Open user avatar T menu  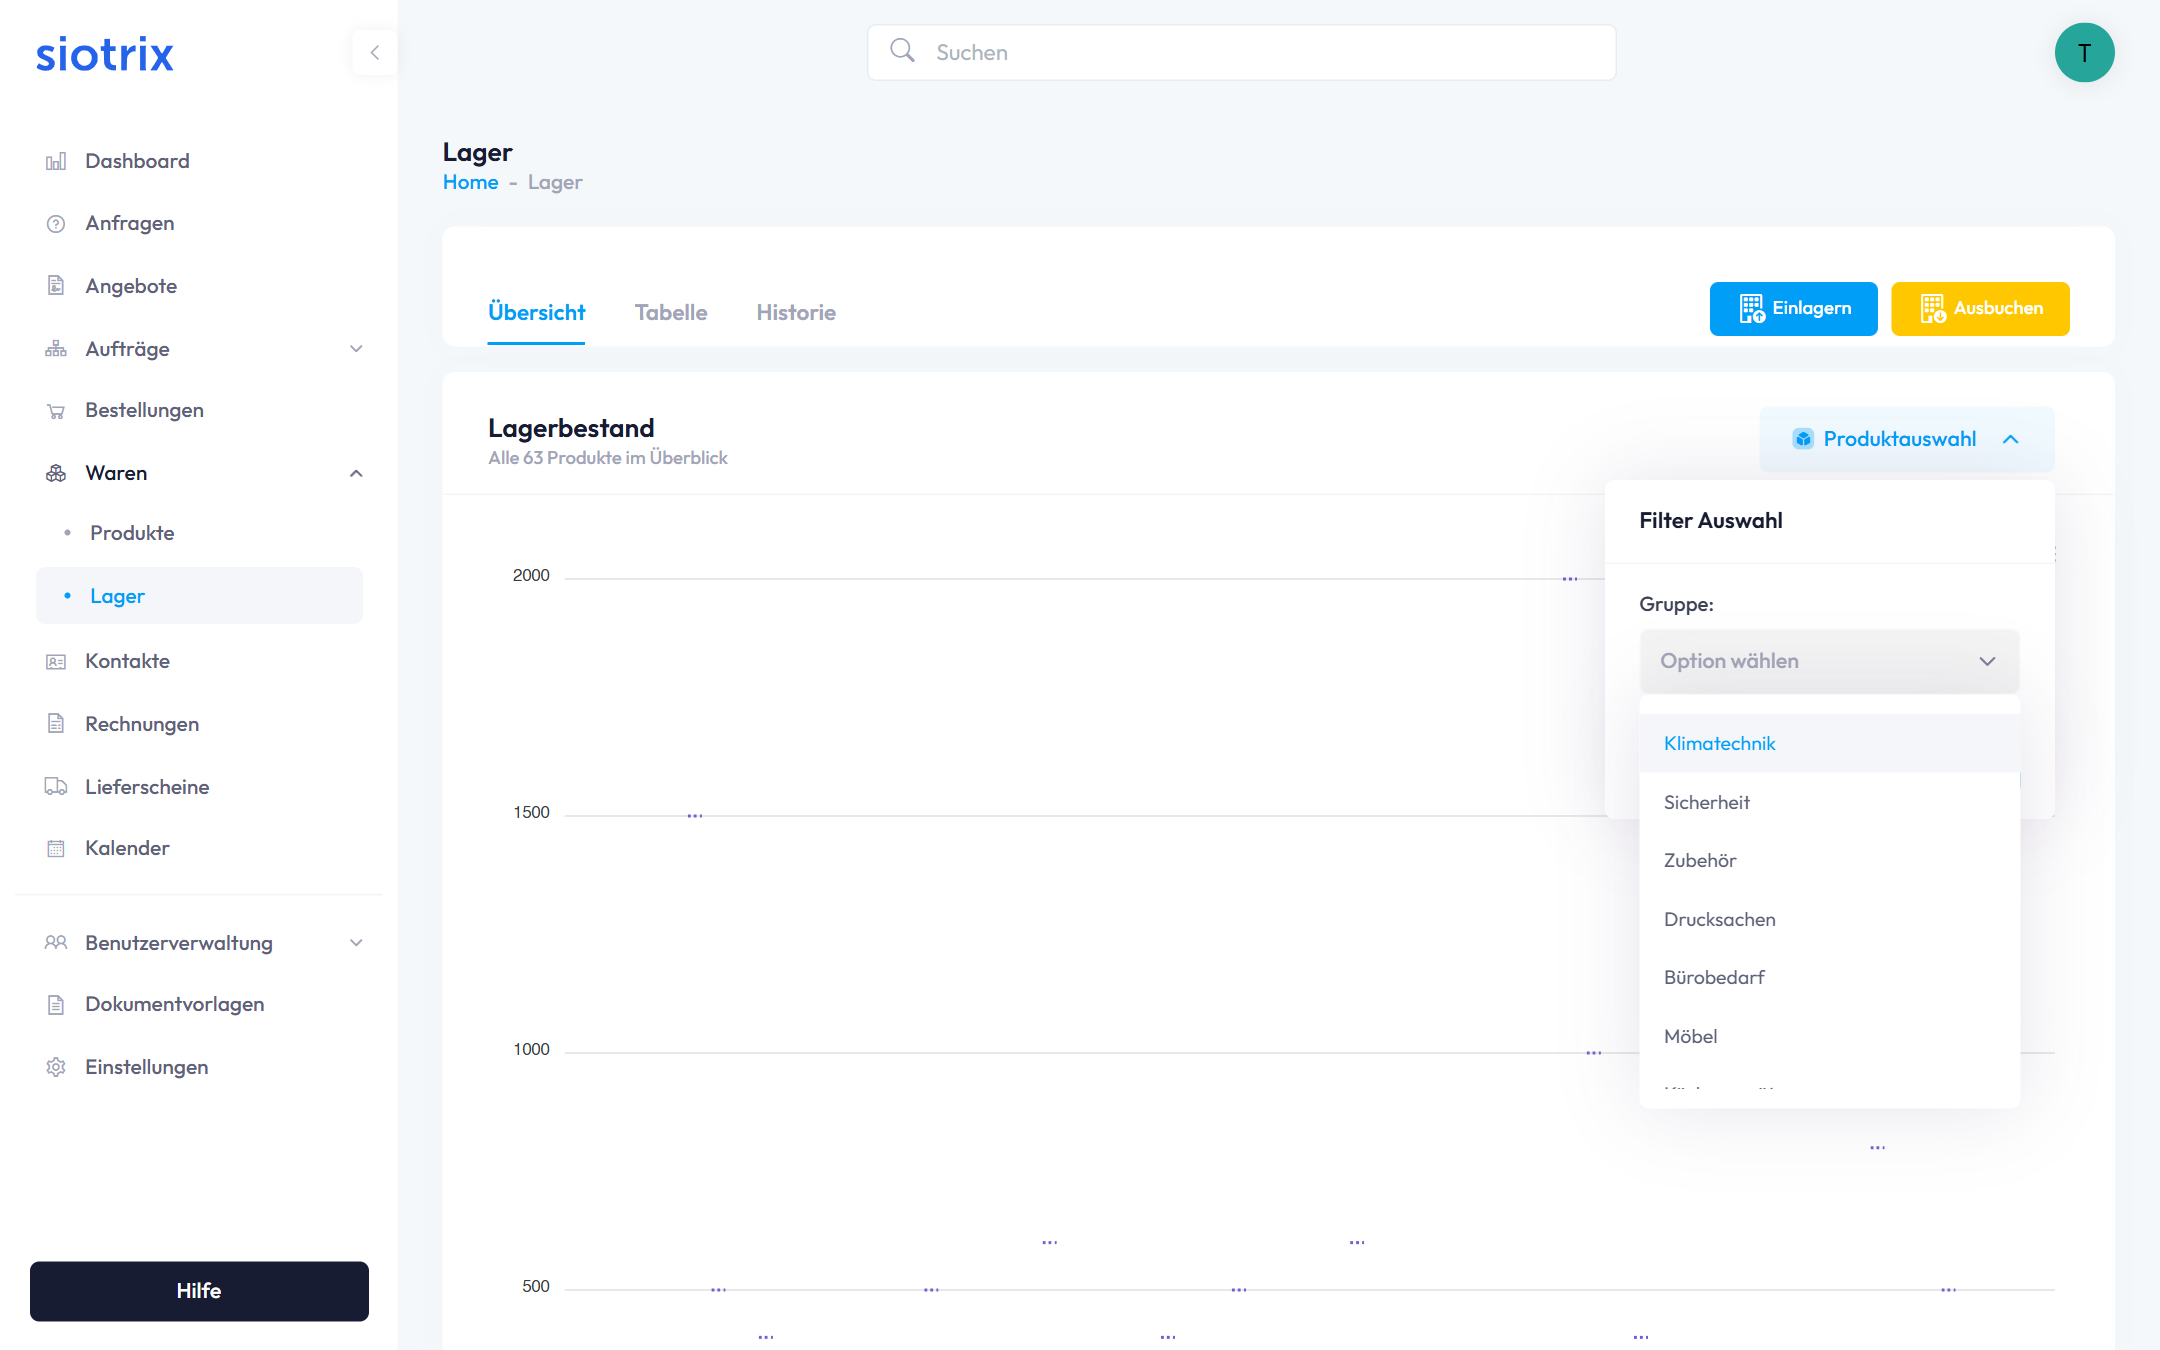[x=2084, y=53]
